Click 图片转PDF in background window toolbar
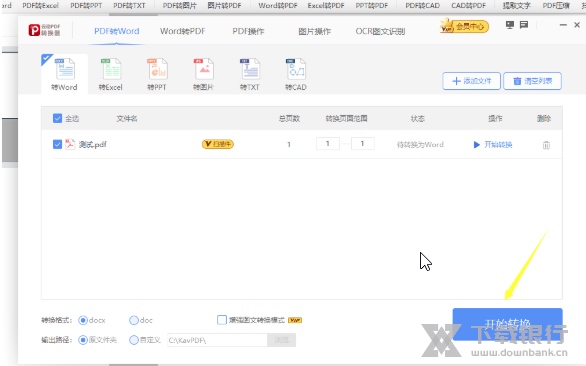This screenshot has height=366, width=586. [224, 6]
